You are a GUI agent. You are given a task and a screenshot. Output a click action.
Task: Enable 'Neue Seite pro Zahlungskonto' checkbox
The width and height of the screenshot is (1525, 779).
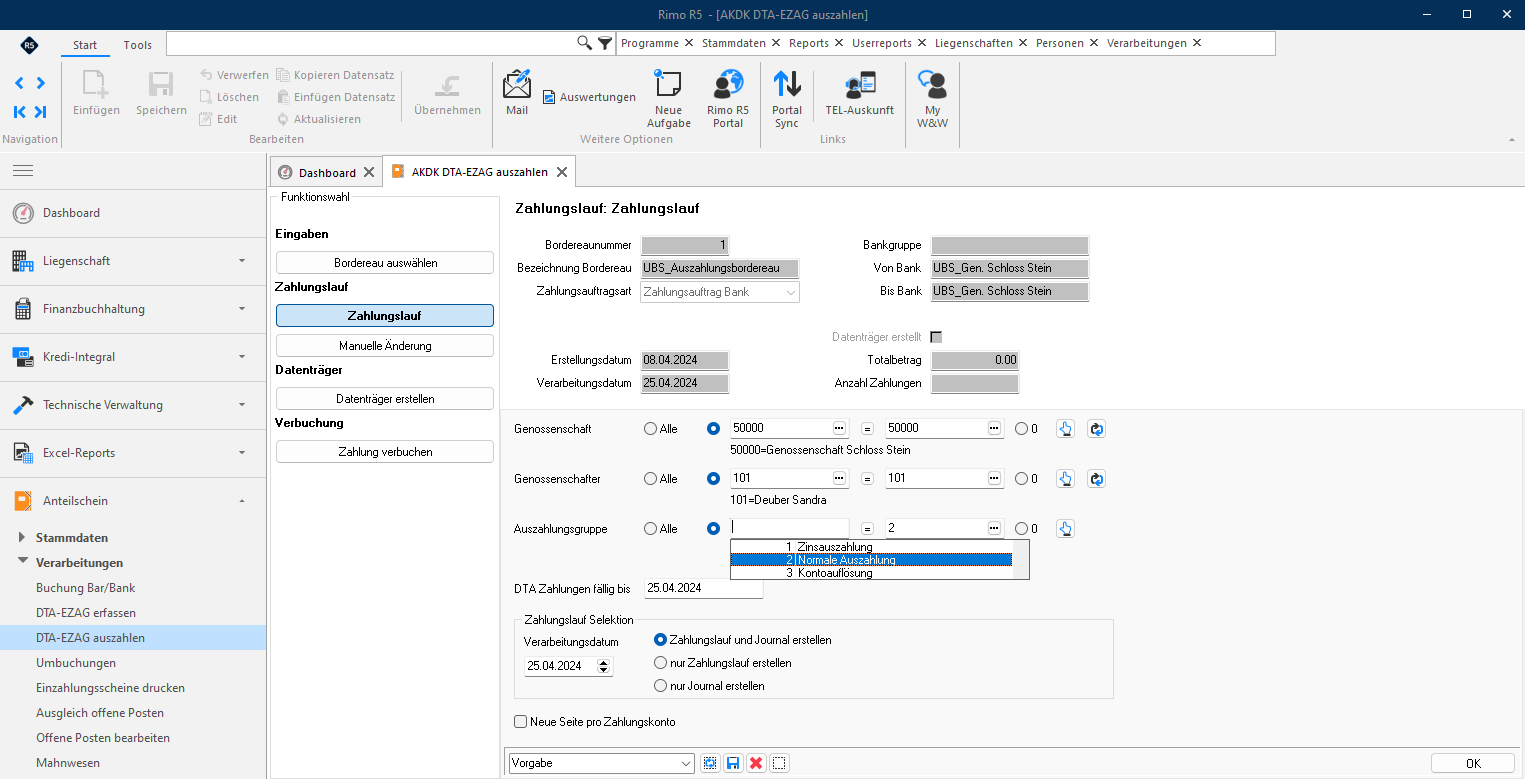pyautogui.click(x=520, y=721)
